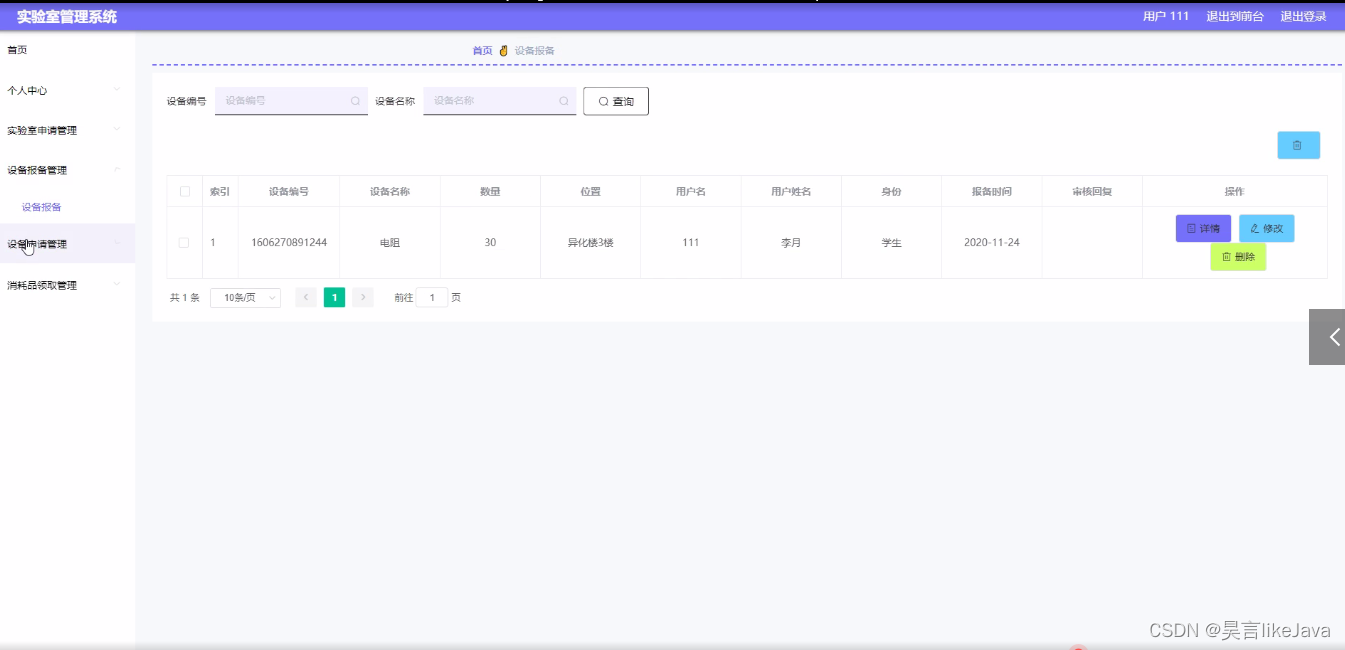The width and height of the screenshot is (1345, 650).
Task: Click the 身份 column header
Action: pyautogui.click(x=891, y=191)
